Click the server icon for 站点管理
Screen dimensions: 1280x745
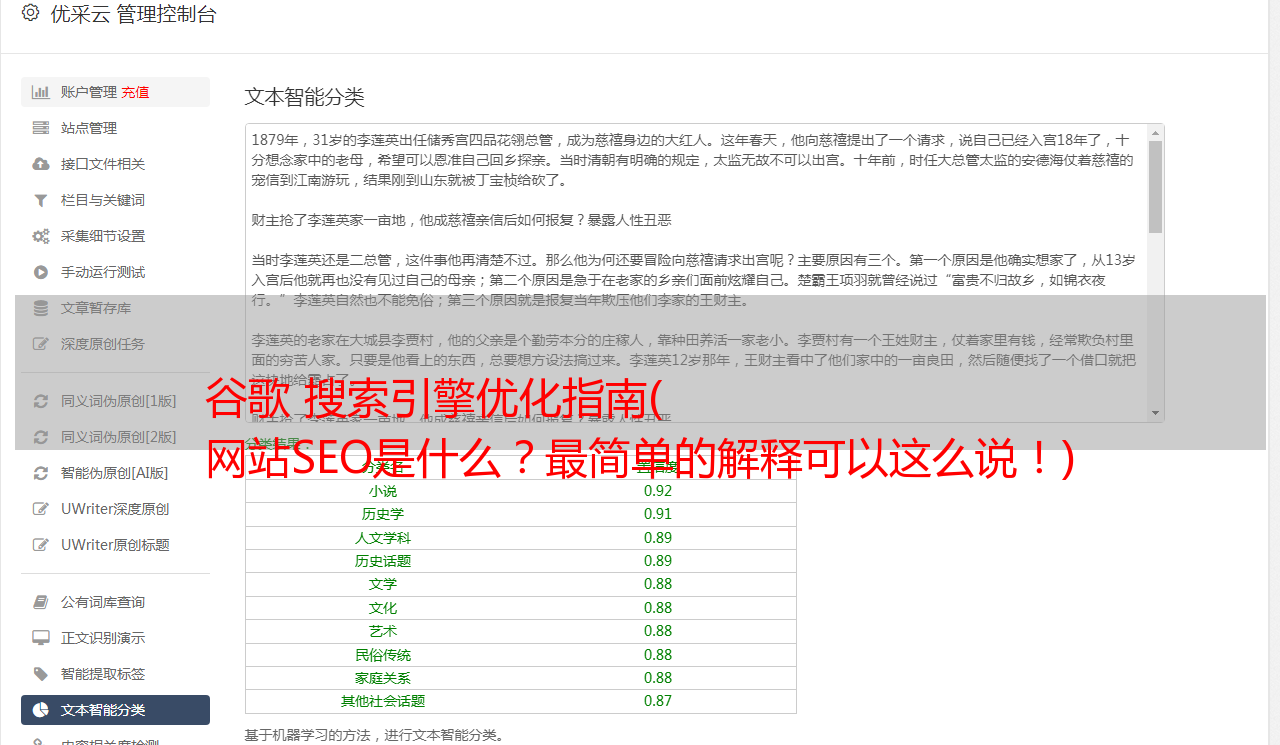pos(41,128)
